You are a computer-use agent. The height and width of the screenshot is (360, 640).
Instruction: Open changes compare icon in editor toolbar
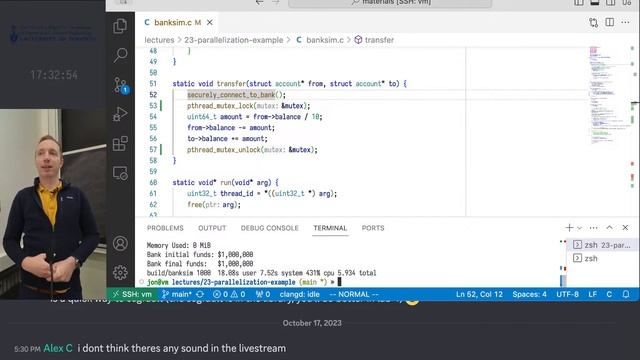pyautogui.click(x=593, y=22)
